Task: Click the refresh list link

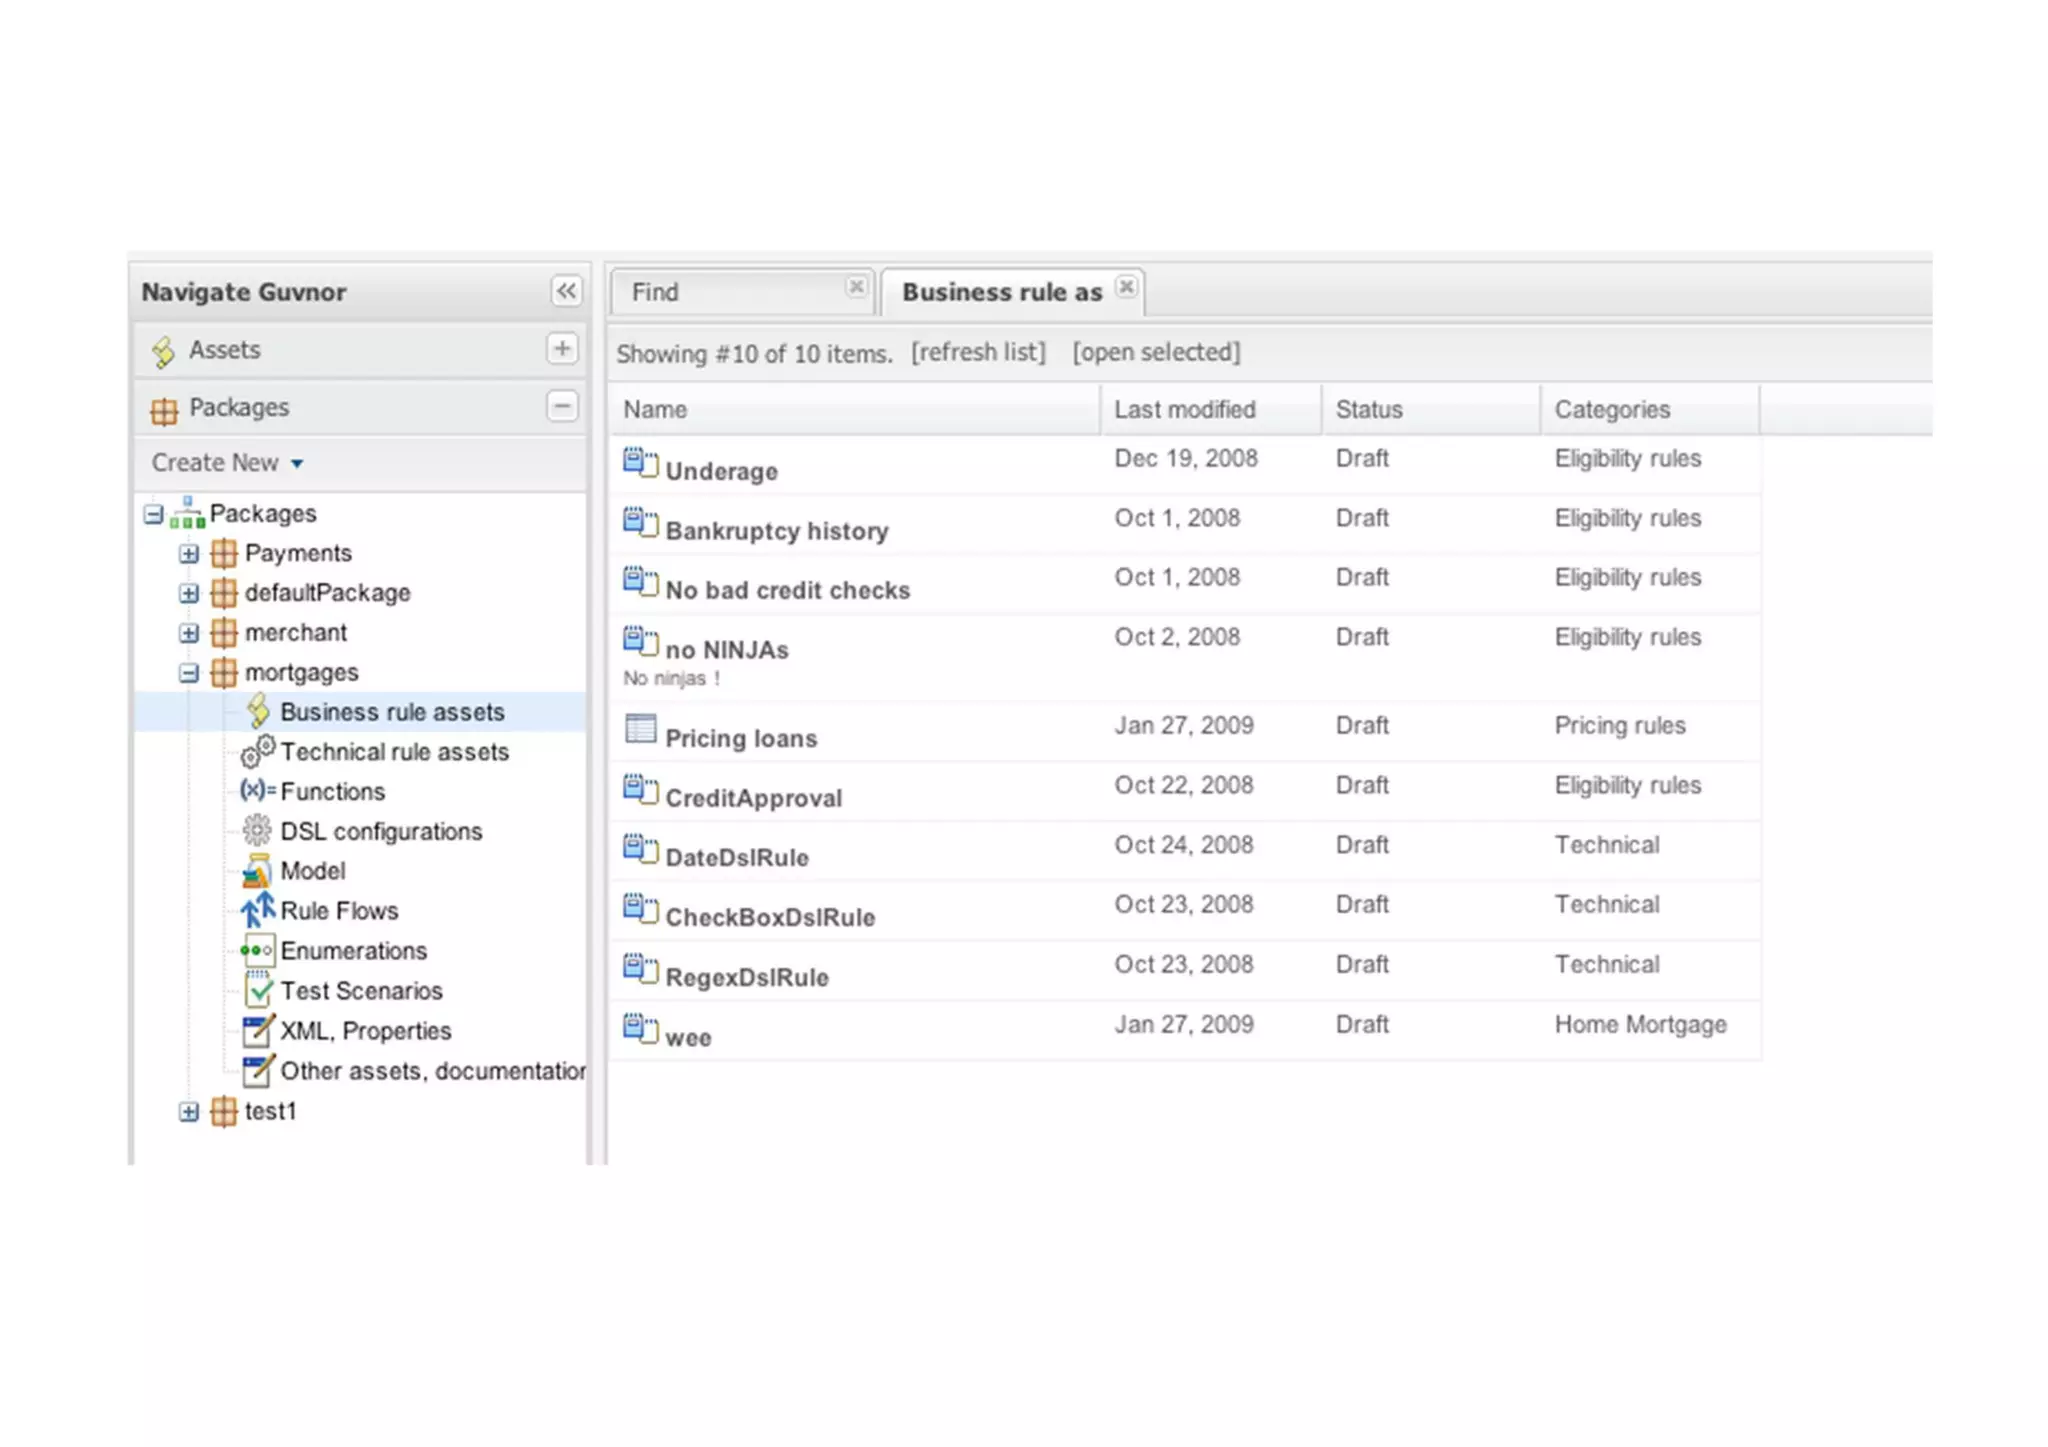Action: pos(978,353)
